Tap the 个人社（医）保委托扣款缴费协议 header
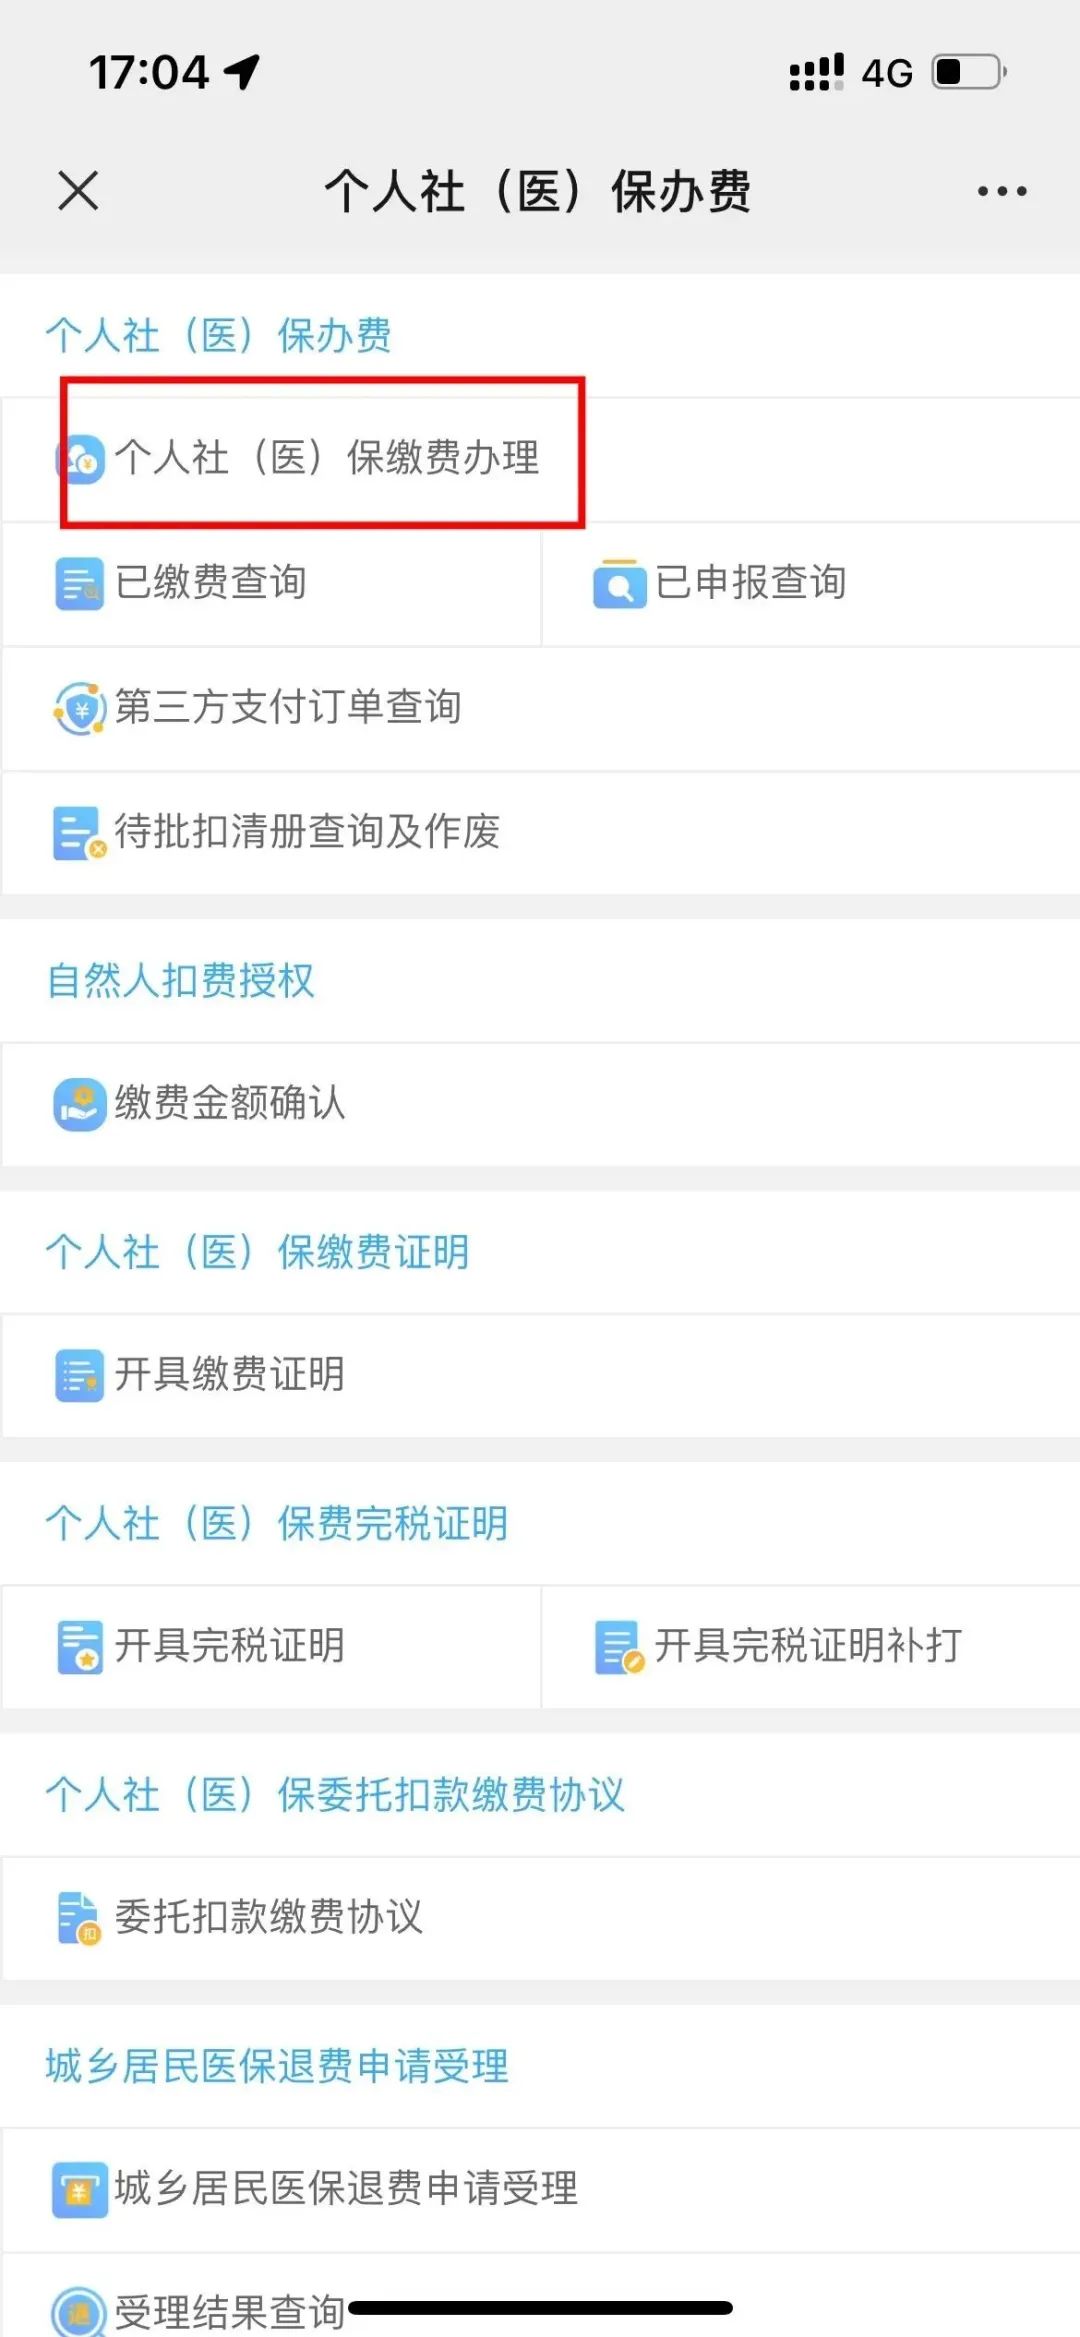This screenshot has height=2337, width=1080. click(x=335, y=1795)
